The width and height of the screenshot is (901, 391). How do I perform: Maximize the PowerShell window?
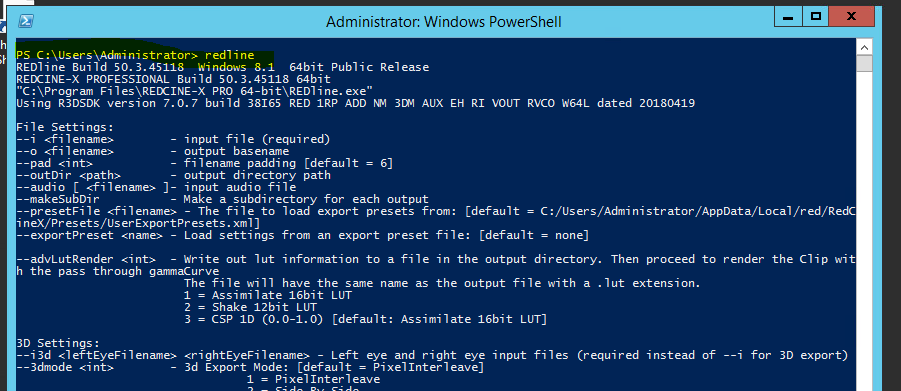pos(815,17)
